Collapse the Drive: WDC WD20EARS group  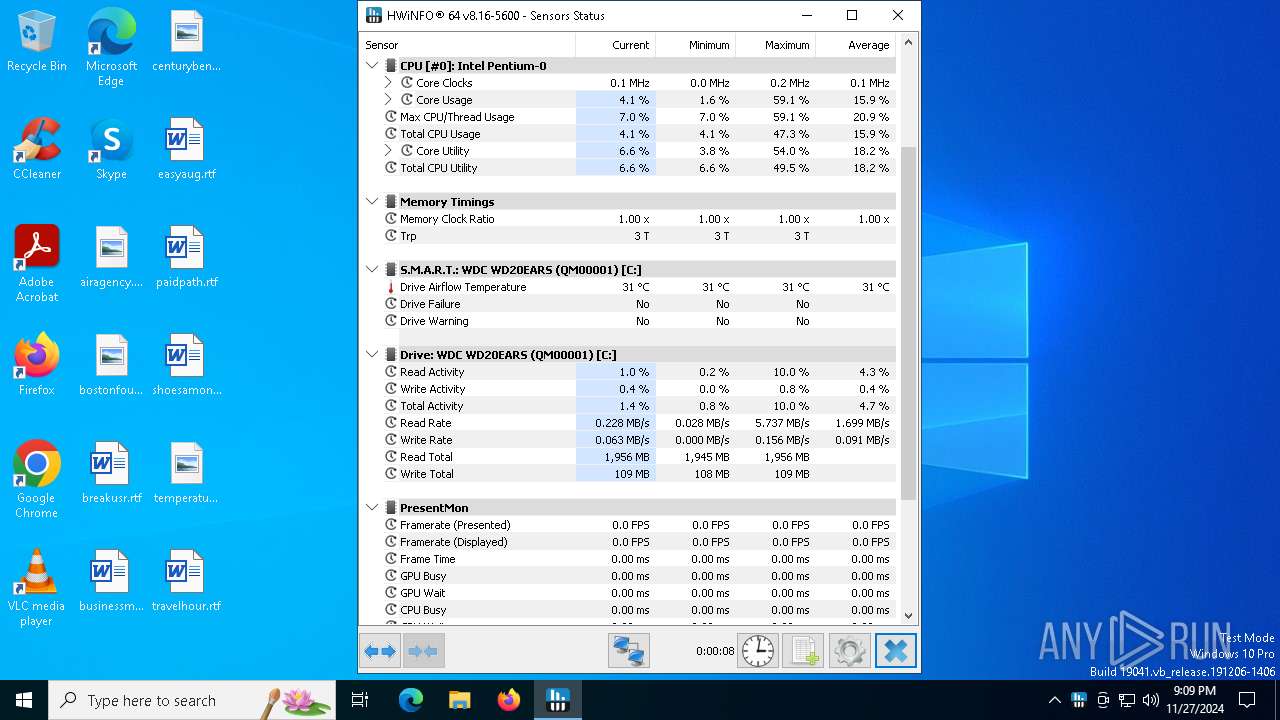click(x=372, y=355)
